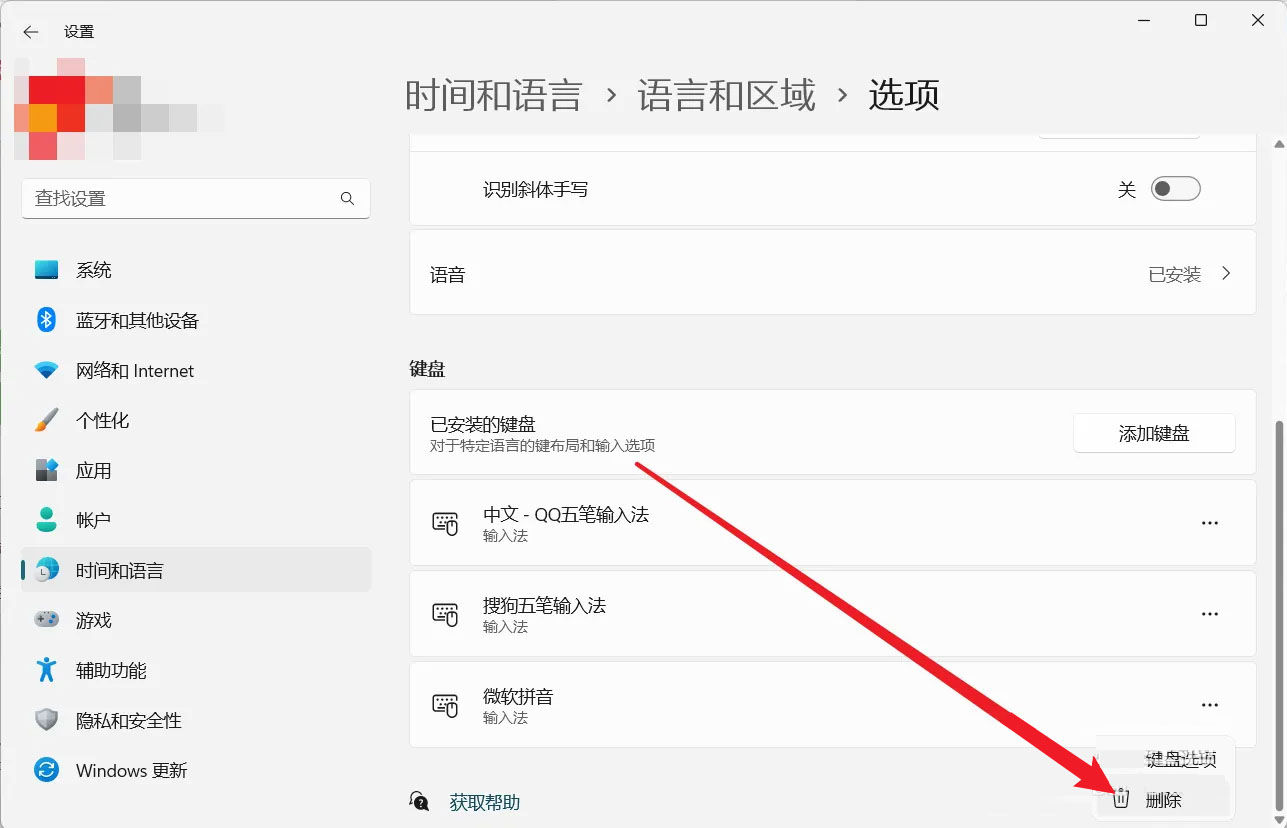Go to 语言和区域 in the breadcrumb
Screen dimensions: 1287x828
click(x=727, y=96)
